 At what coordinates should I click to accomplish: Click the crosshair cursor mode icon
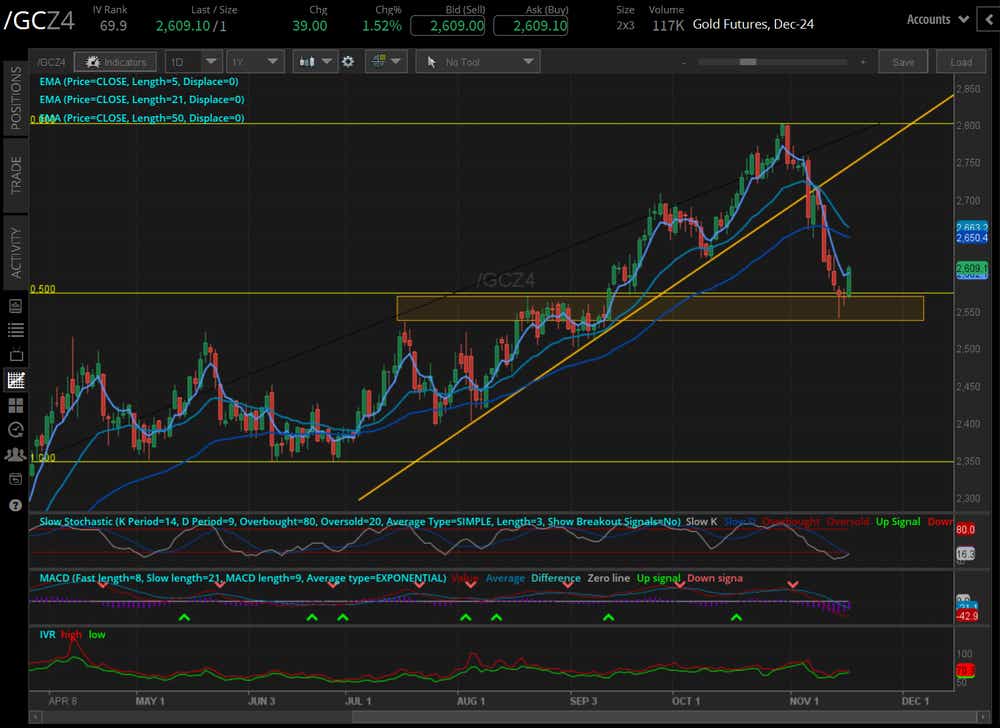point(379,61)
